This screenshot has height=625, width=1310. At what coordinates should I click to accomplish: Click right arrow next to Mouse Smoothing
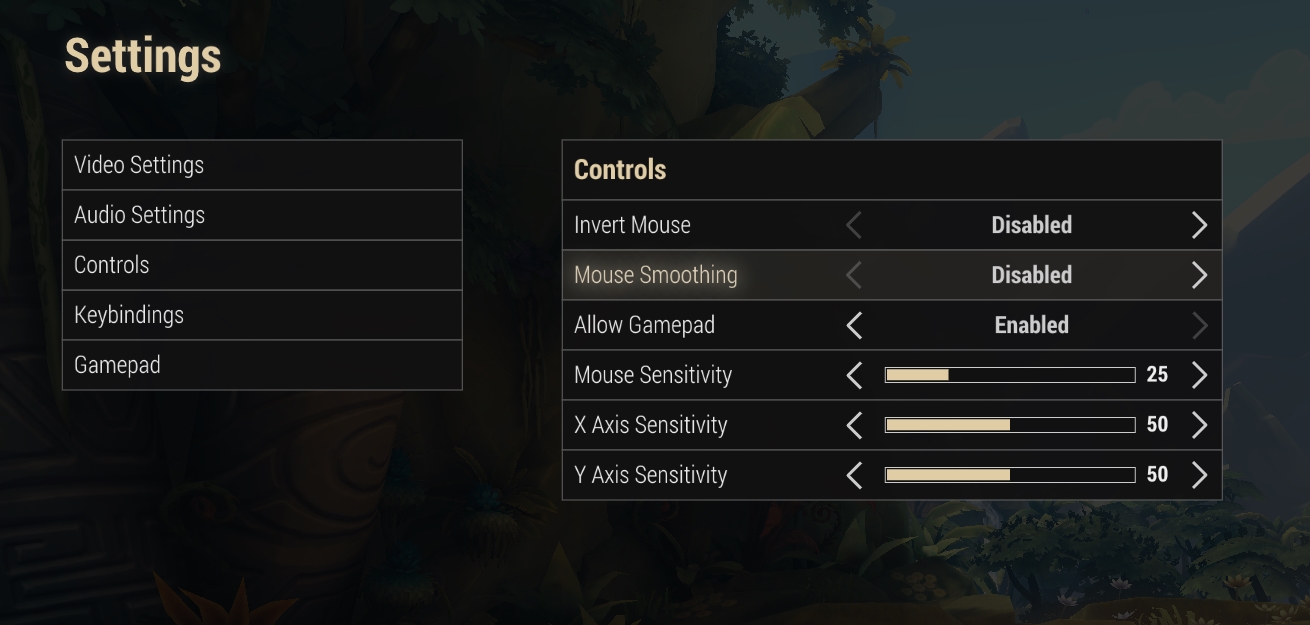(1199, 275)
